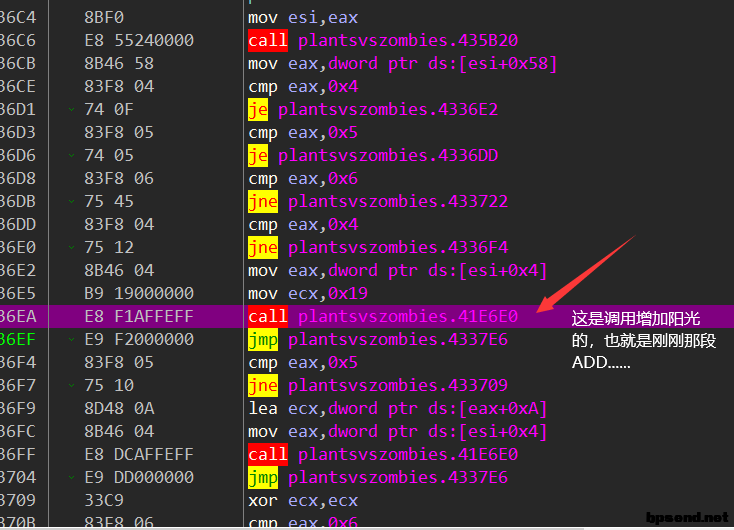
Task: Select 'mov eax,dword ptr ds:[esi+0x4]' at 36E2
Action: coord(398,271)
